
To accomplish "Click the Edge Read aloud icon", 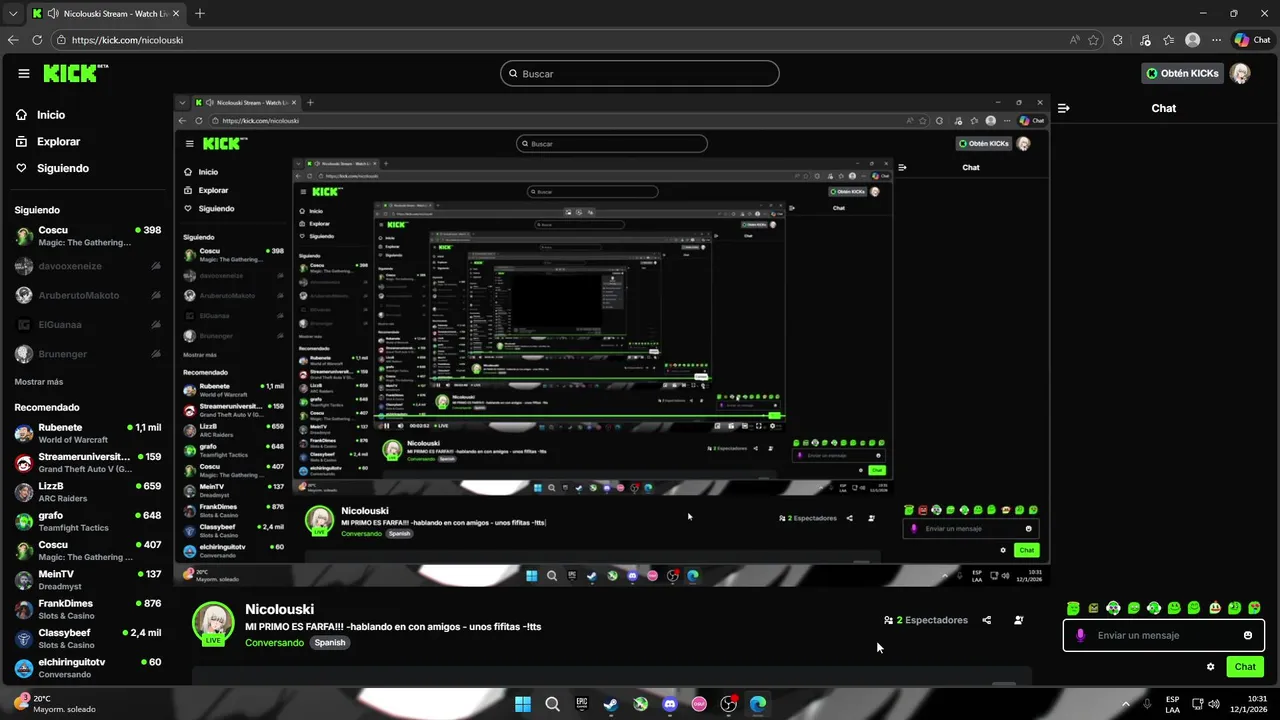I will (1075, 40).
